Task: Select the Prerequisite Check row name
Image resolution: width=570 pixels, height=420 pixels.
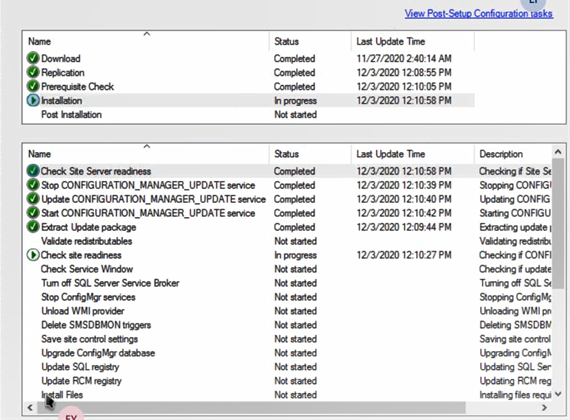Action: coord(77,86)
